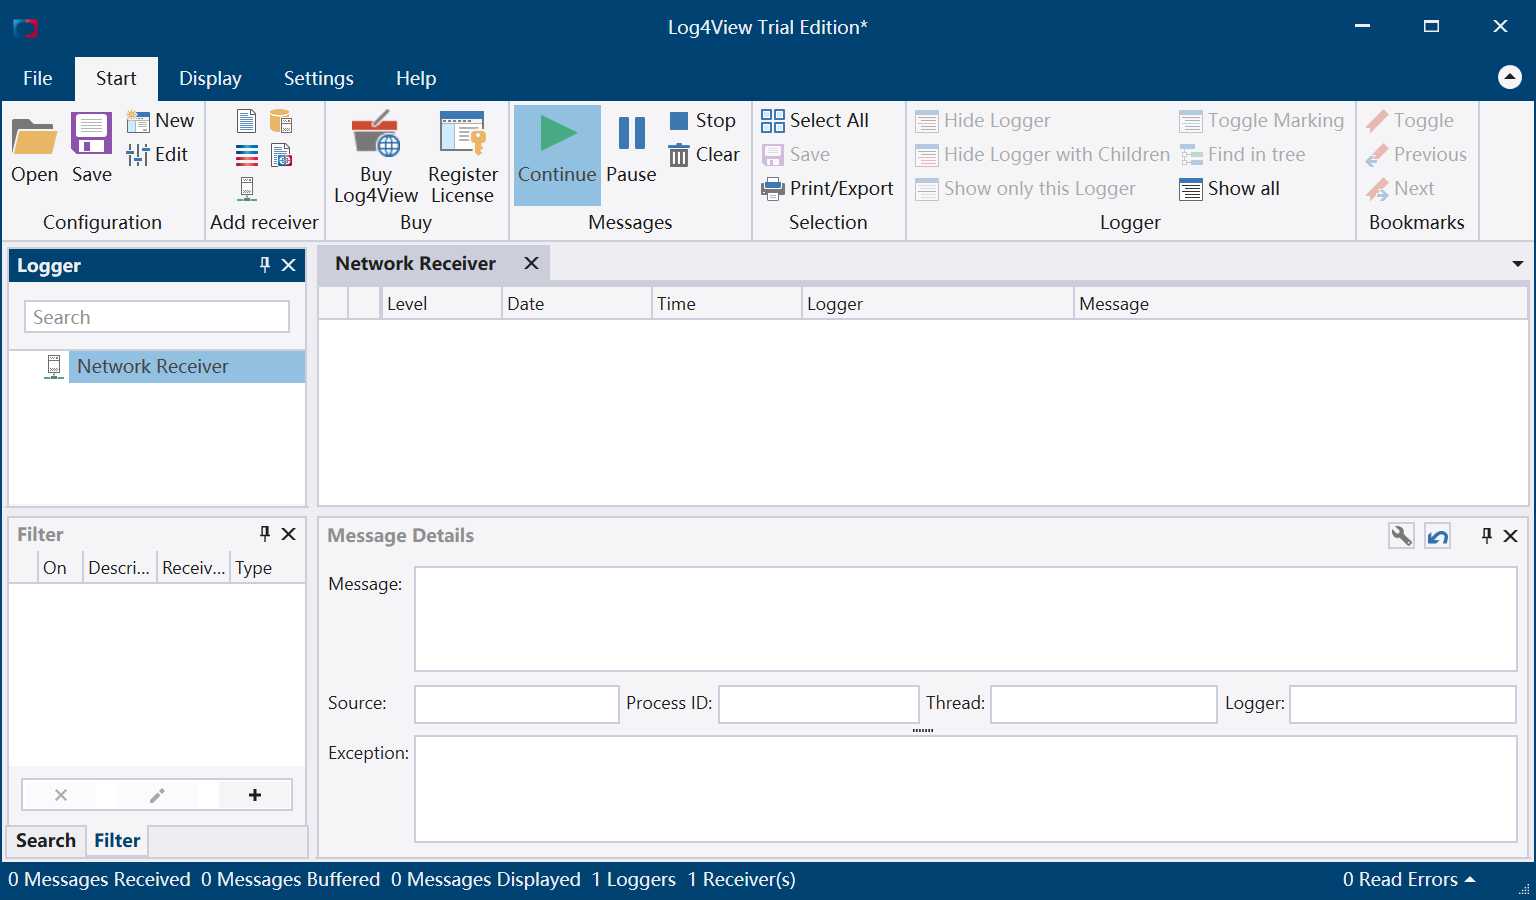
Task: Click Show all loggers
Action: coord(1229,189)
